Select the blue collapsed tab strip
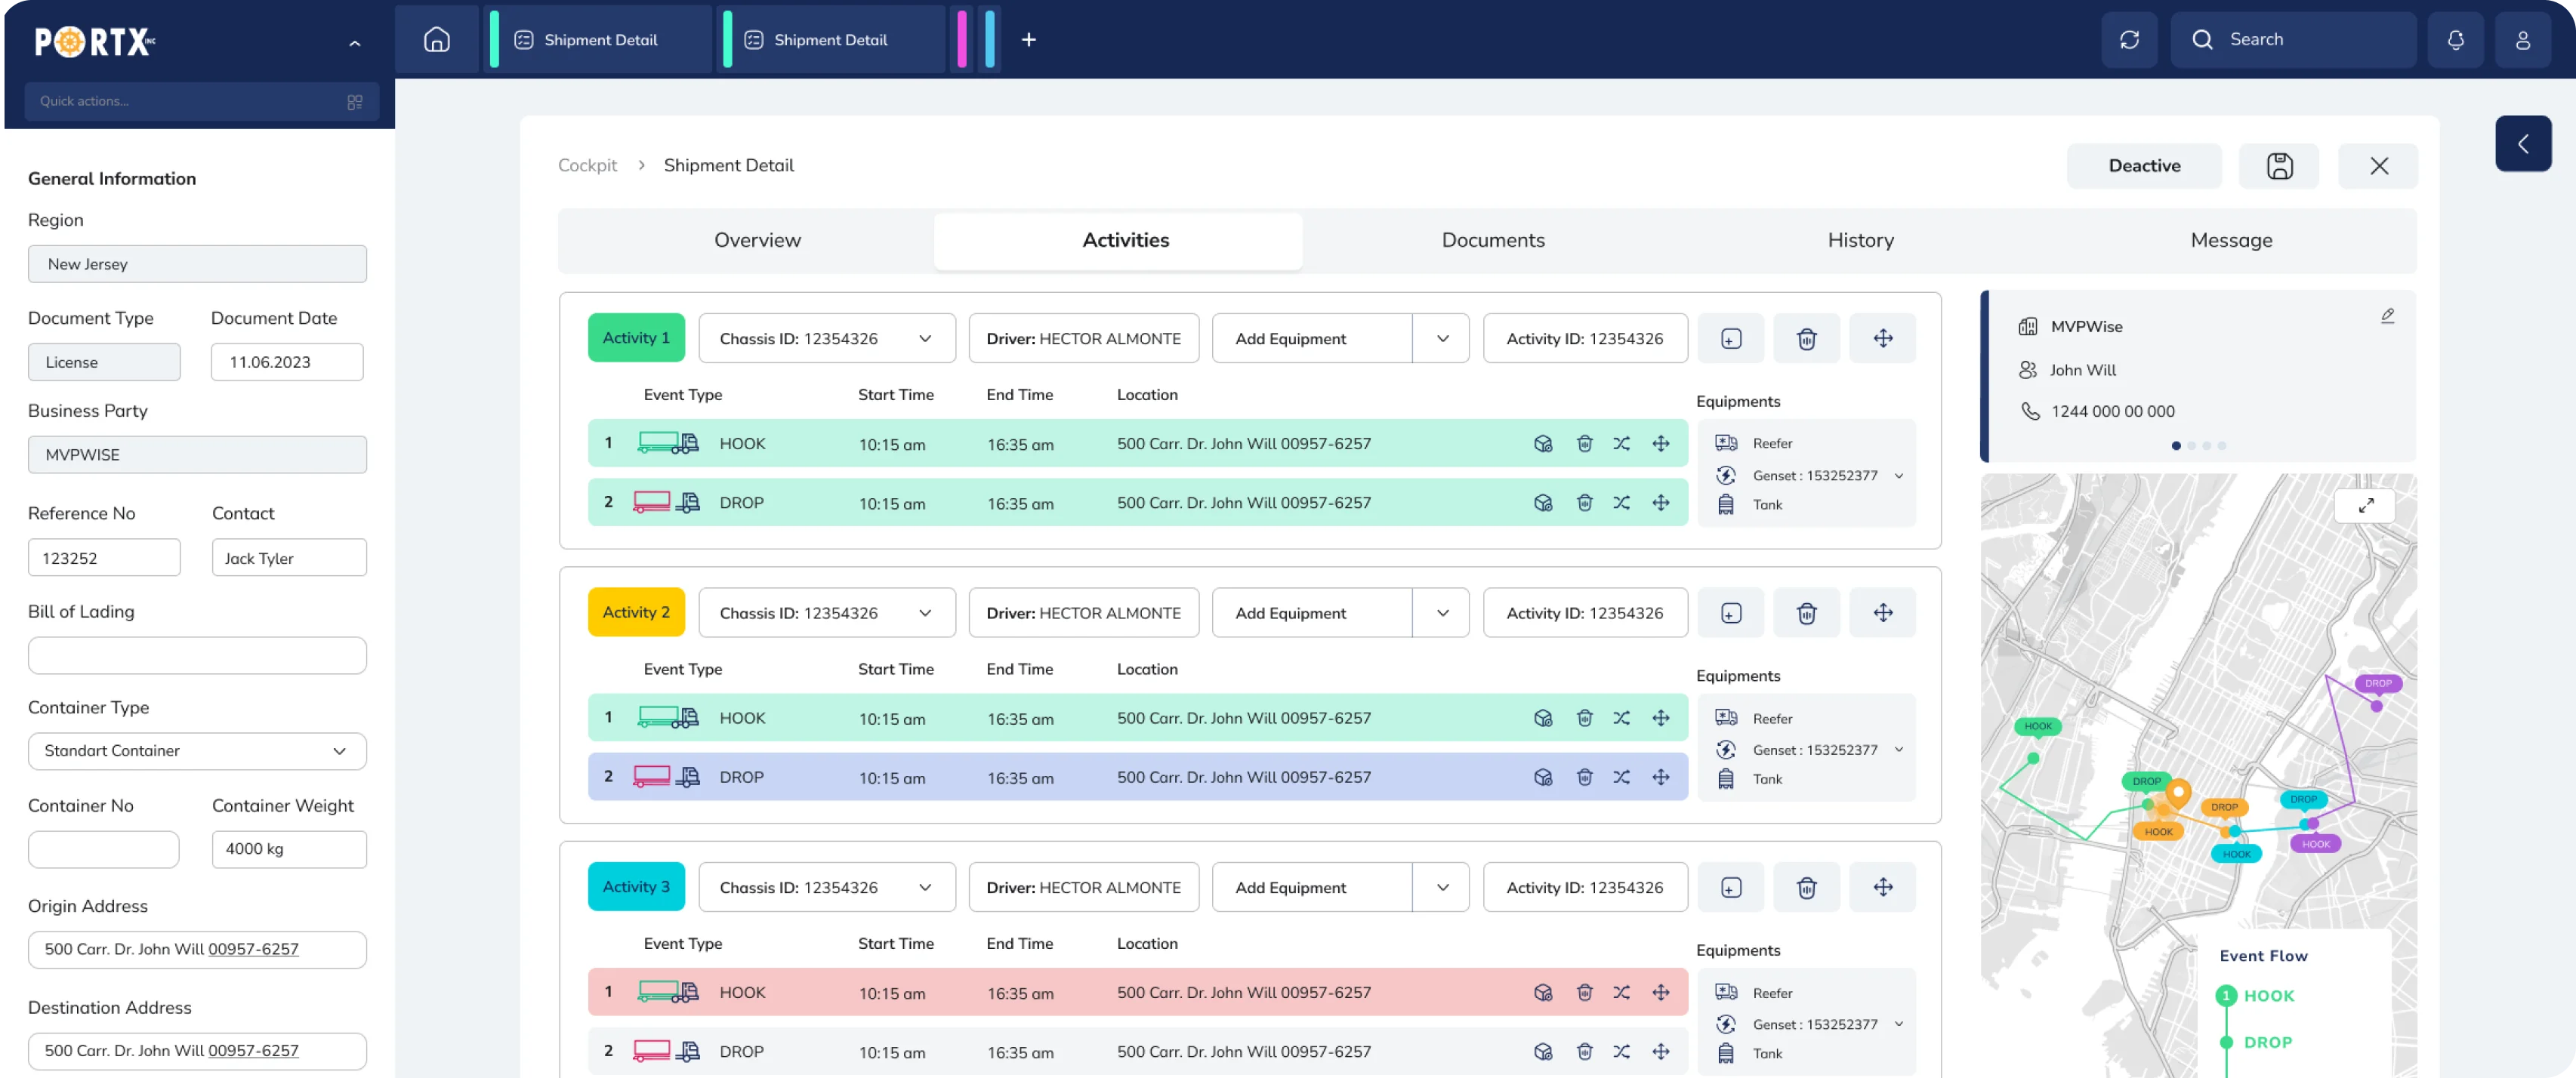 coord(989,39)
